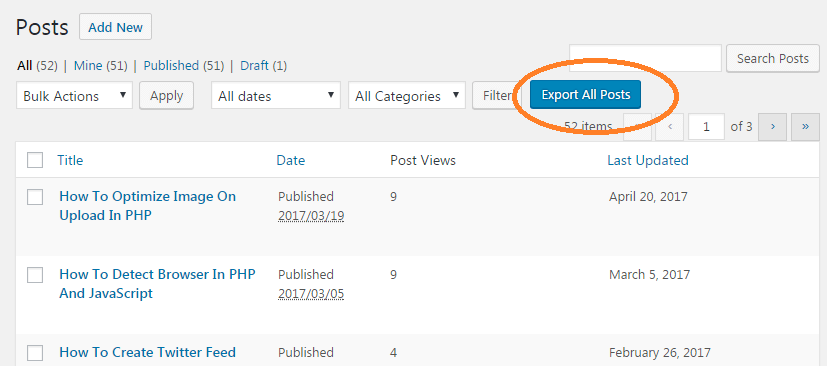
Task: Click Export All Posts button
Action: (585, 95)
